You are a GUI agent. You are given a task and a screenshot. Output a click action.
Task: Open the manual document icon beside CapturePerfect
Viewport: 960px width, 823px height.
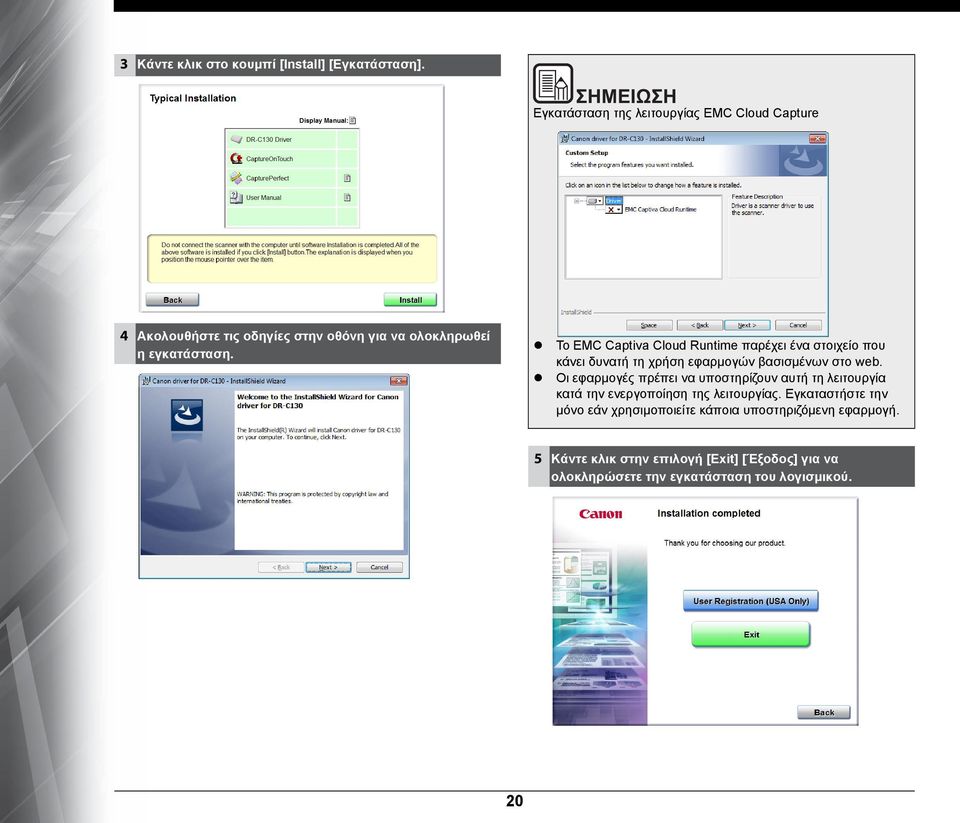coord(347,178)
